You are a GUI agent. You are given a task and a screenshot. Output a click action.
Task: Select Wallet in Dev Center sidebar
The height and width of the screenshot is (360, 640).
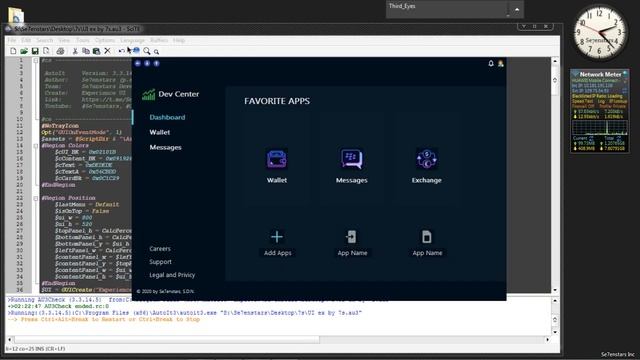point(160,133)
